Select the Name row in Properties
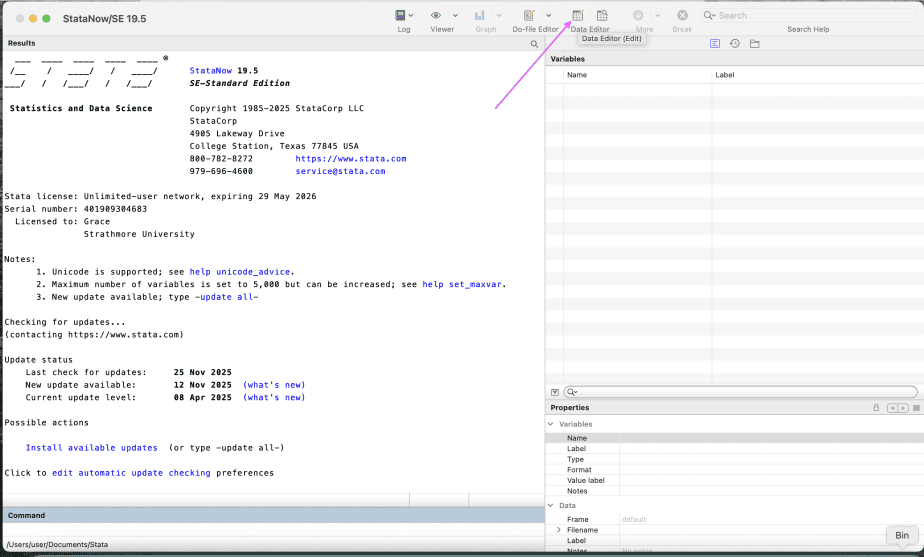 coord(734,438)
